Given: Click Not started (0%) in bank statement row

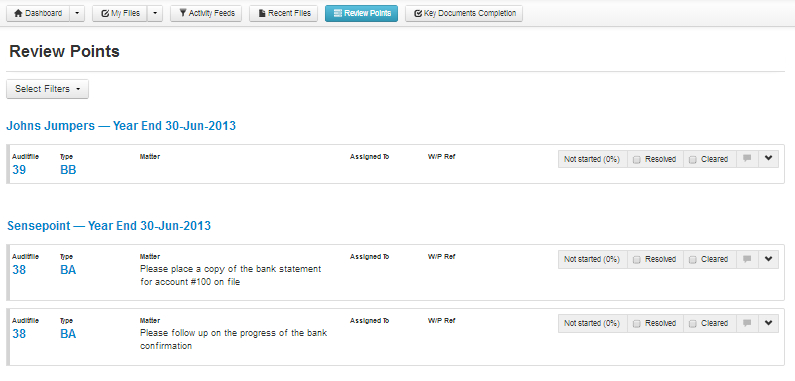Looking at the screenshot, I should 592,259.
